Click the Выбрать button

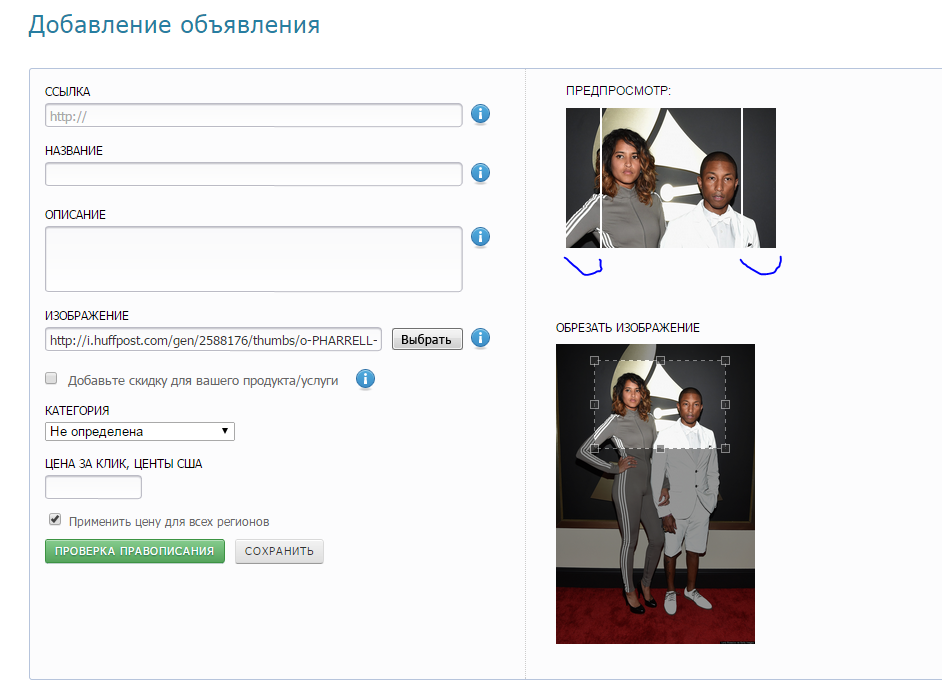click(x=427, y=339)
